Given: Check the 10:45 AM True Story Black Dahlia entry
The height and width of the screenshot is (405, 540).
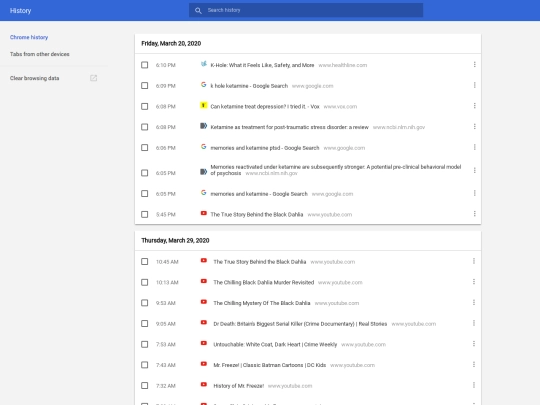Looking at the screenshot, I should 145,262.
